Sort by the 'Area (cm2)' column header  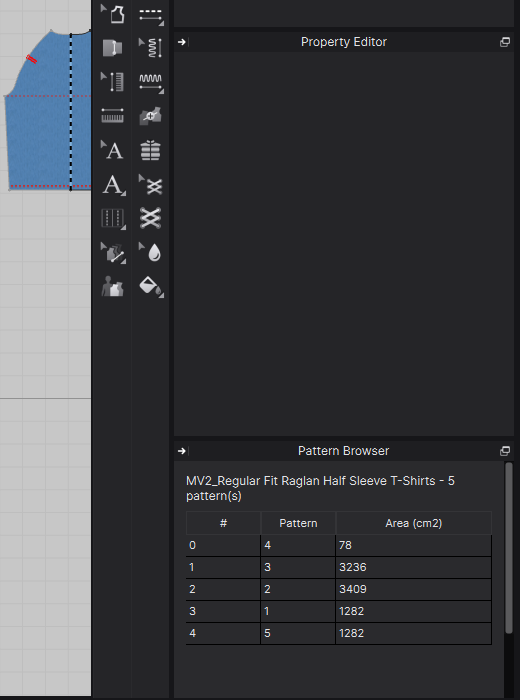click(x=414, y=523)
